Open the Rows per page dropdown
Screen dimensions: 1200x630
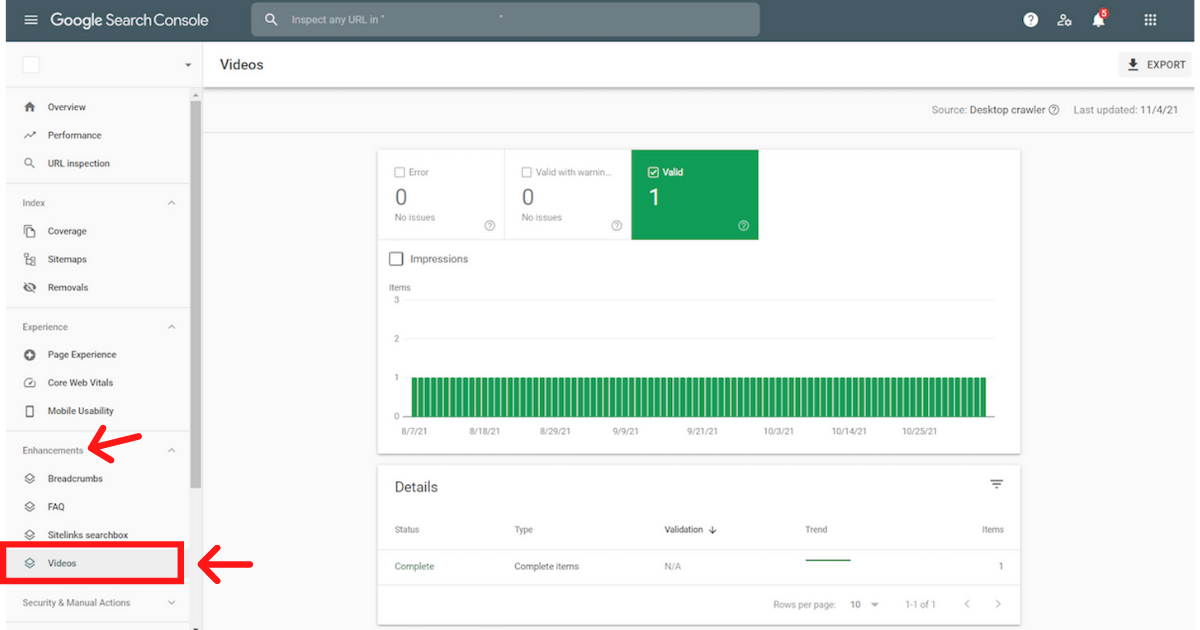point(864,605)
